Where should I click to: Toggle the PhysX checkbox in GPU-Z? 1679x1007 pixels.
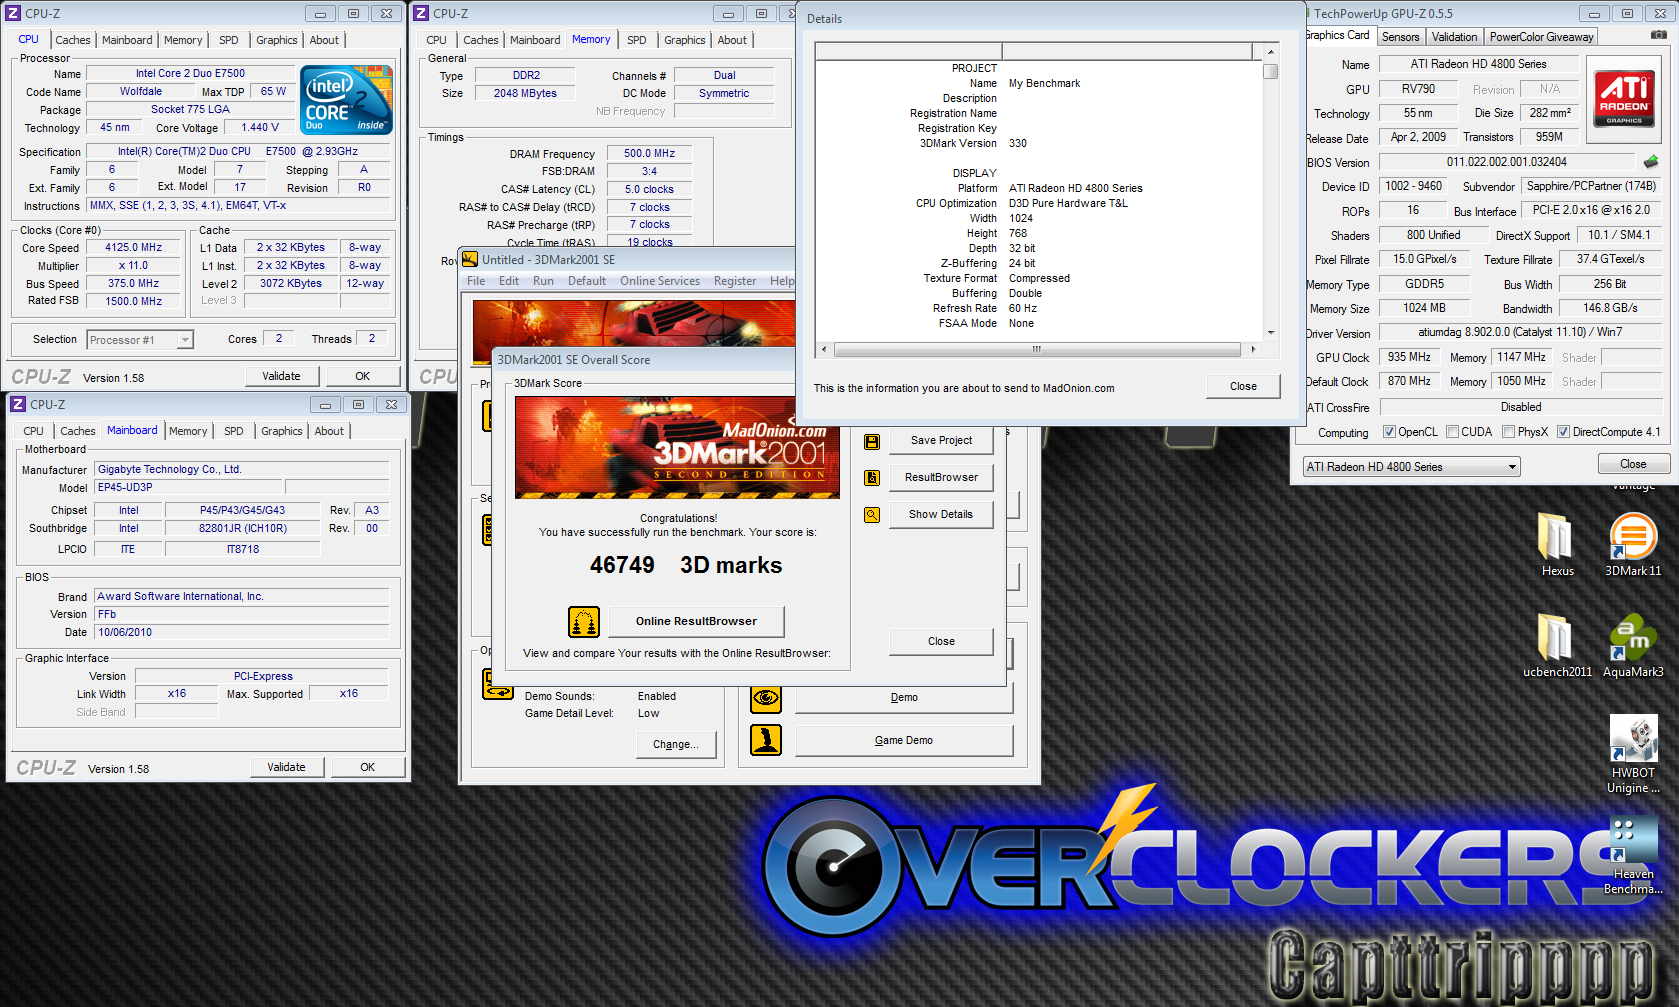1508,432
